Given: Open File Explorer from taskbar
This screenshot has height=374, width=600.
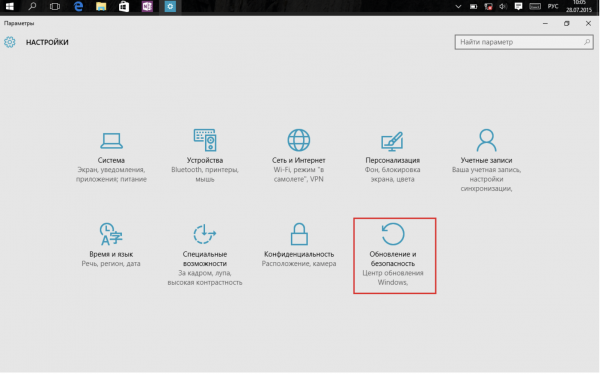Looking at the screenshot, I should (101, 7).
